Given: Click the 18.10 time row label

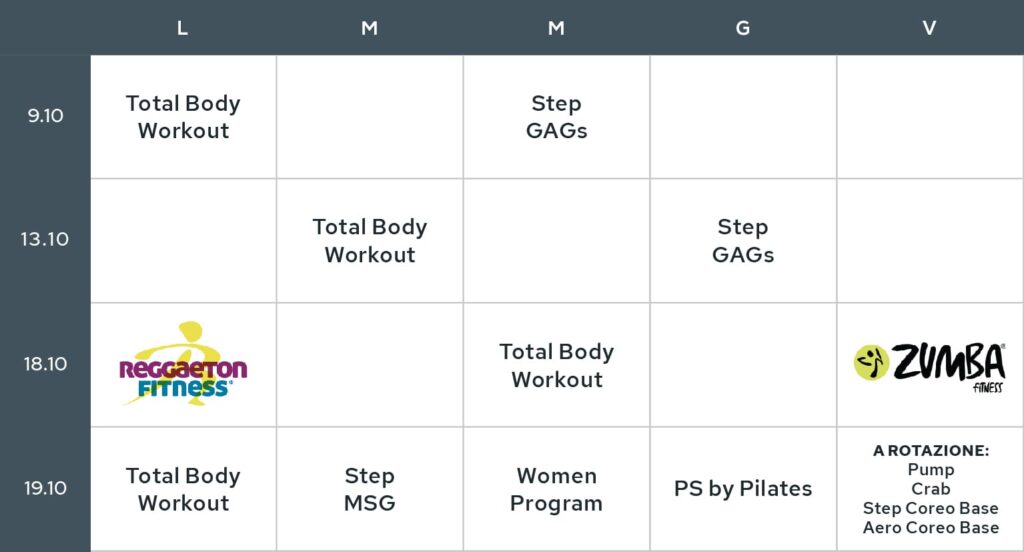Looking at the screenshot, I should click(x=45, y=364).
